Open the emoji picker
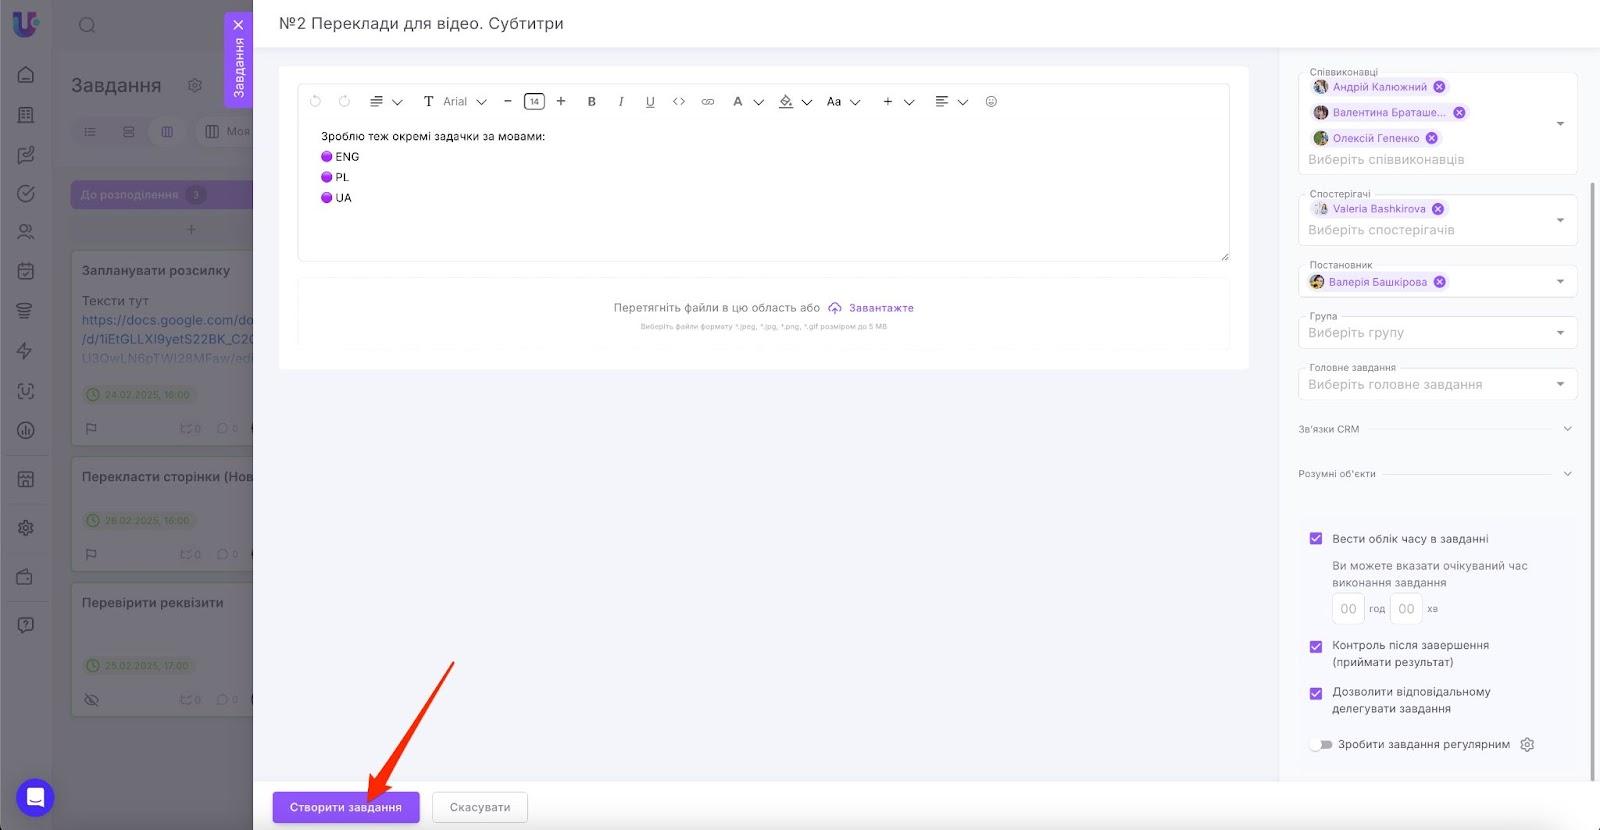Viewport: 1600px width, 830px height. pos(991,101)
